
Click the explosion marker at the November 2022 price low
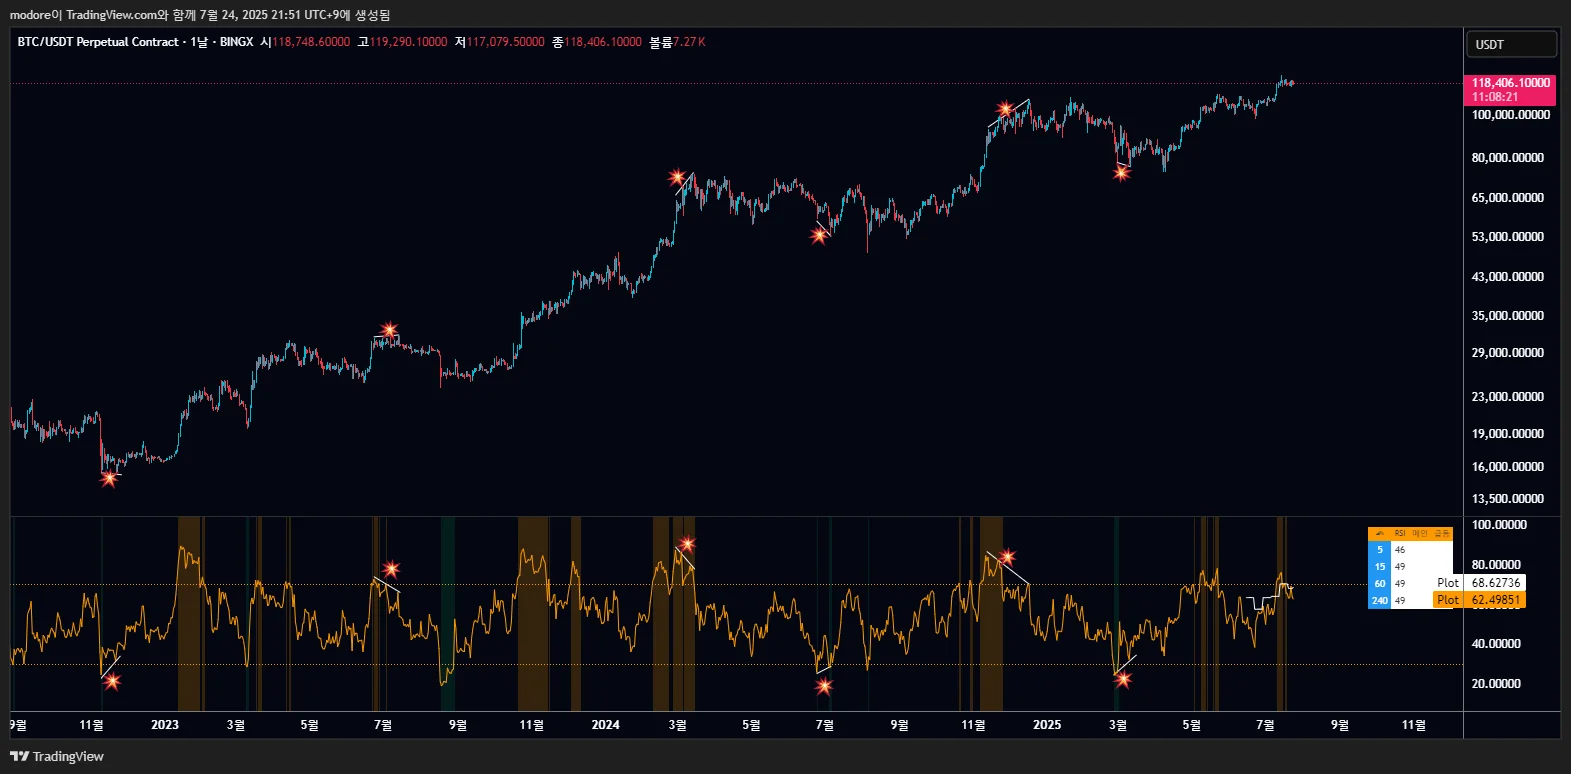[x=109, y=478]
